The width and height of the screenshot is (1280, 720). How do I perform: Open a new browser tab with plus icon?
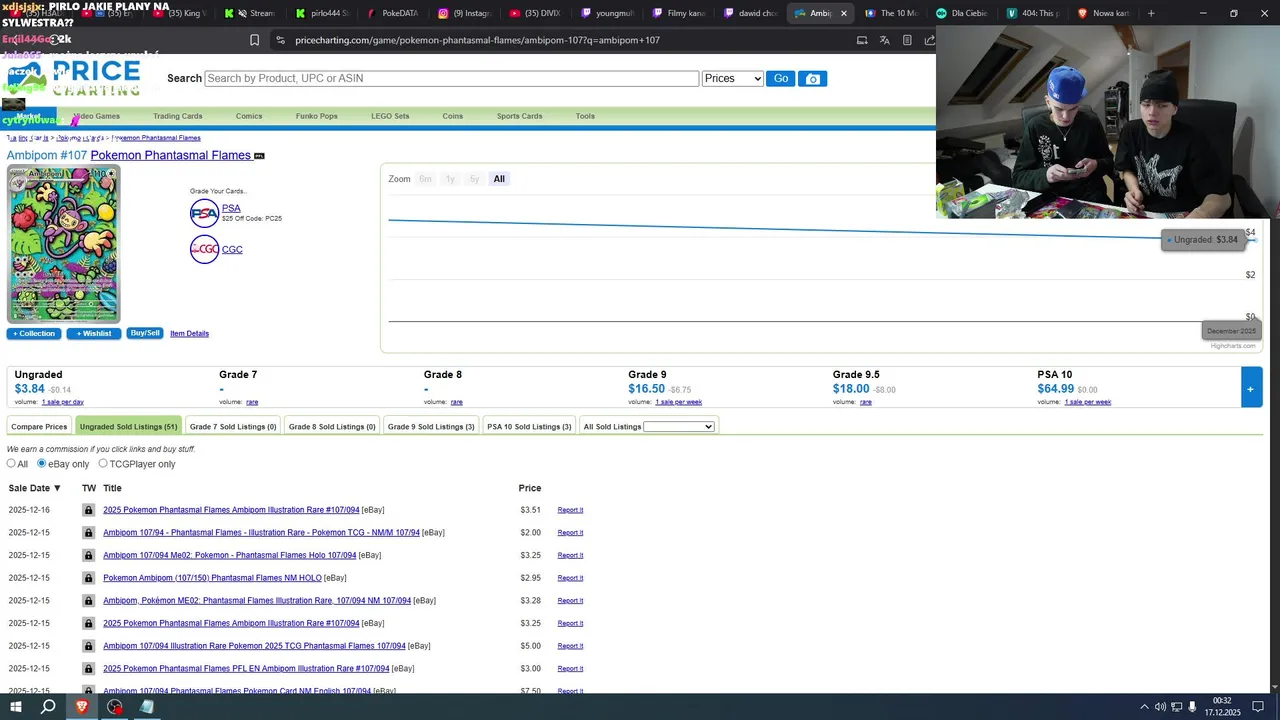(1151, 13)
